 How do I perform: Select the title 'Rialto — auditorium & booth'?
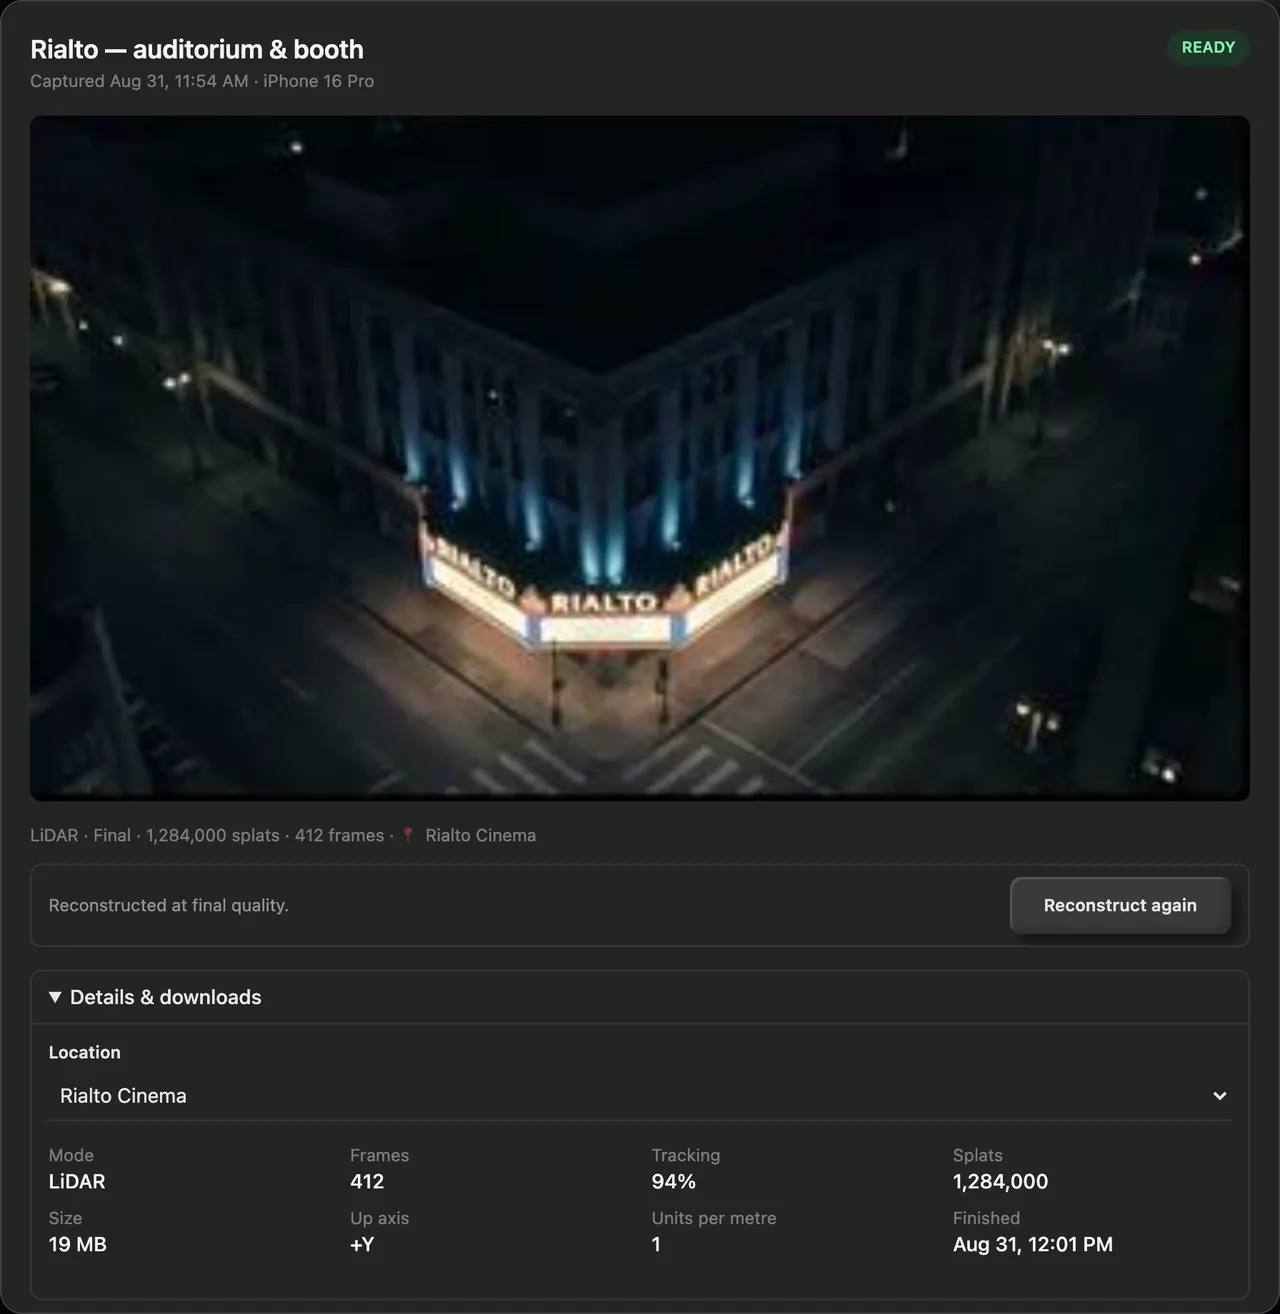pos(197,49)
